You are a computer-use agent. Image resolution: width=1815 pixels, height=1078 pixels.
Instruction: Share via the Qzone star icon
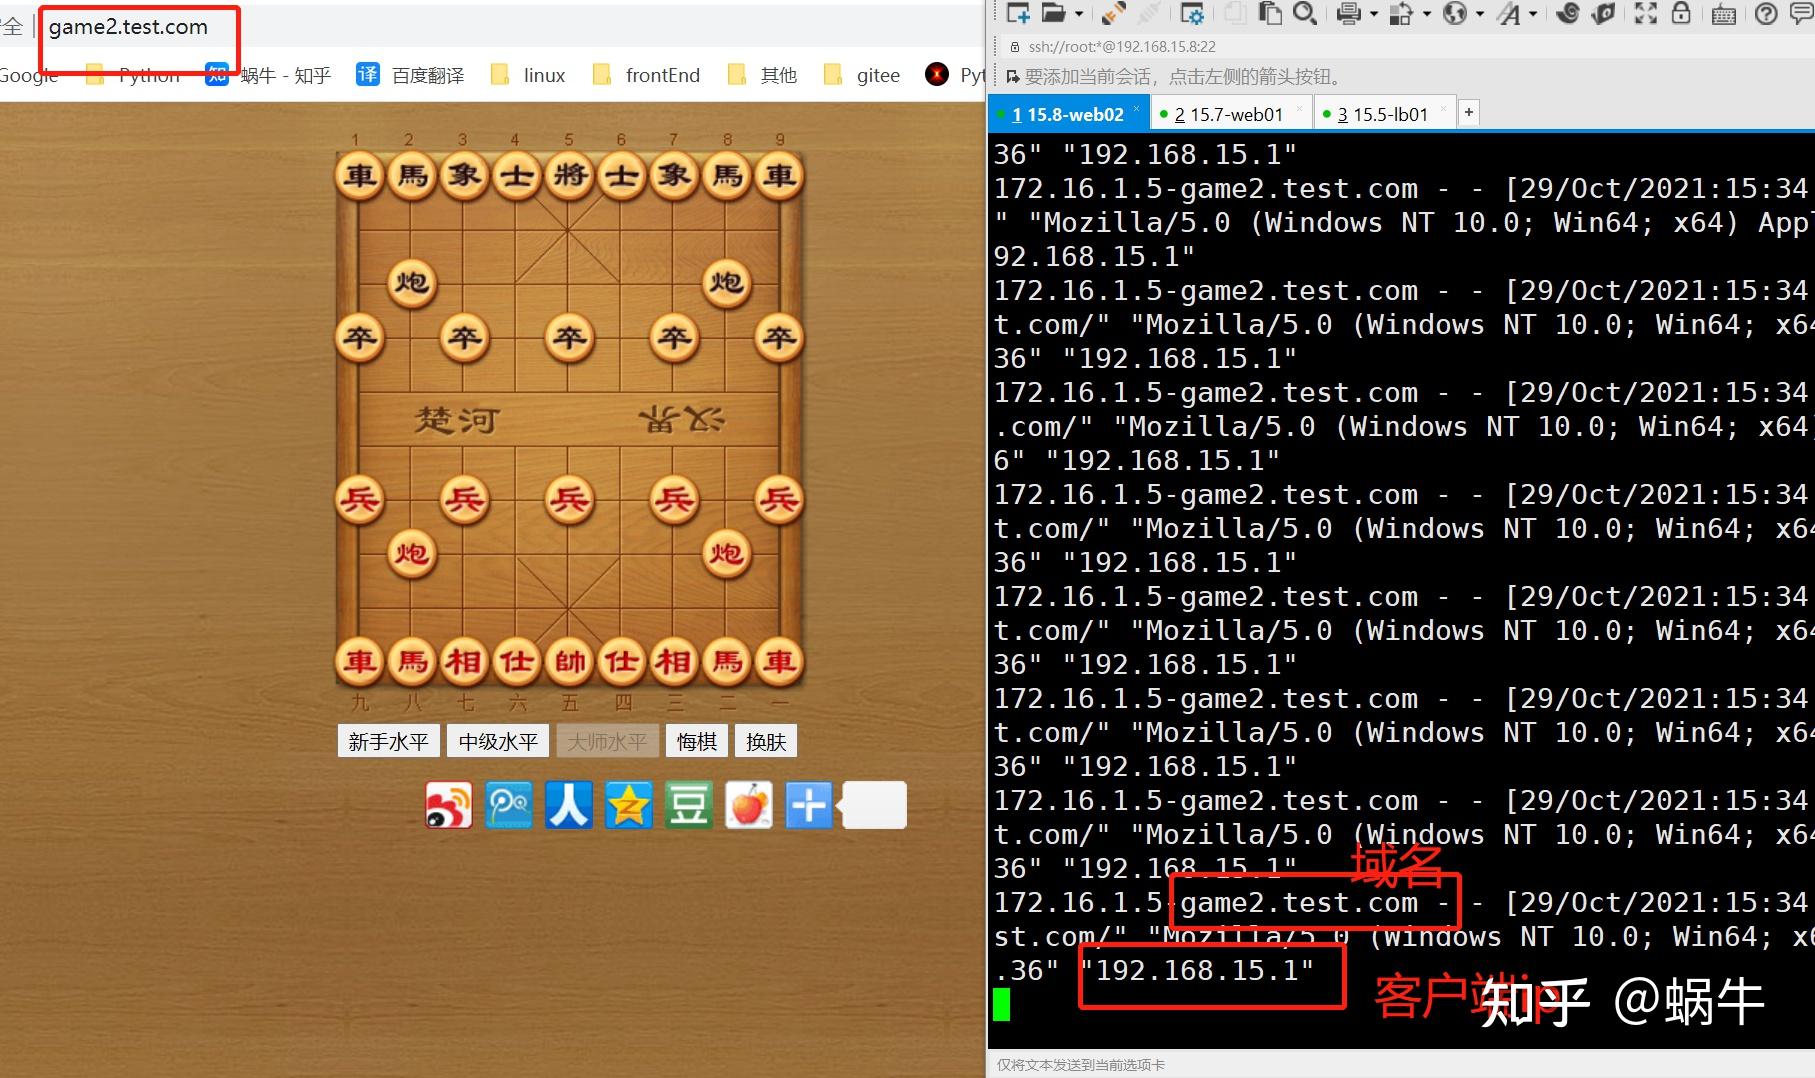[629, 805]
